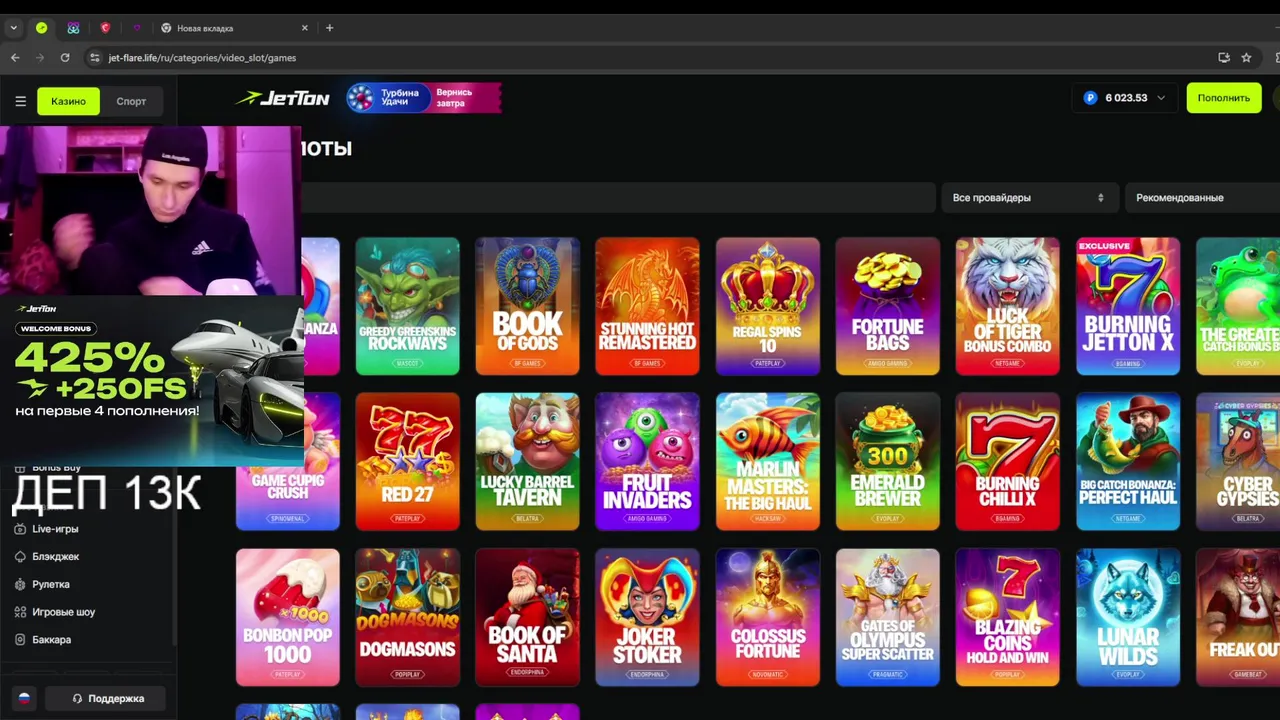
Task: Open the Bonbon Pop 1000 slot
Action: 287,617
